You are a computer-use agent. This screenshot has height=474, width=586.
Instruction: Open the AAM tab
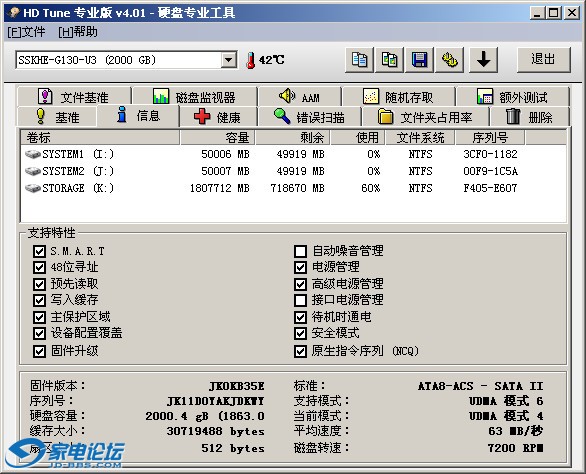click(300, 97)
